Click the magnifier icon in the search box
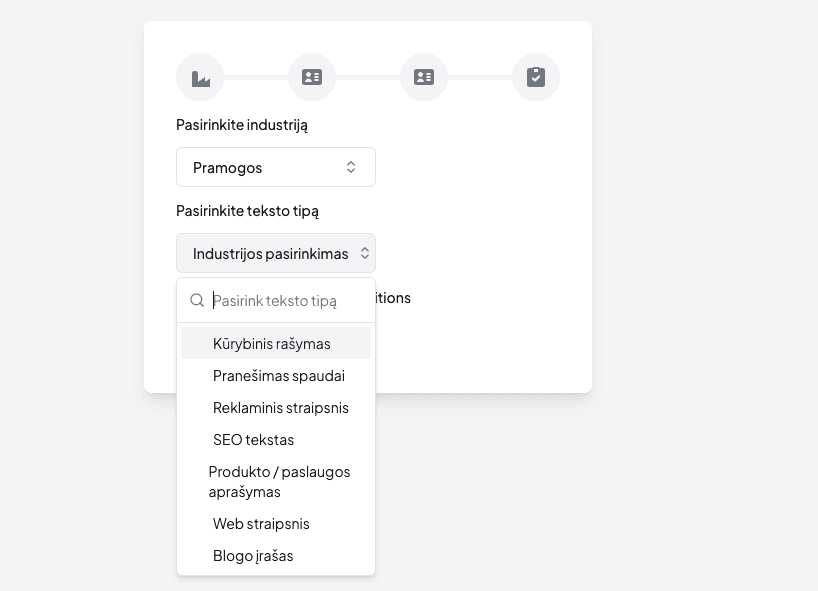Image resolution: width=818 pixels, height=591 pixels. click(197, 300)
